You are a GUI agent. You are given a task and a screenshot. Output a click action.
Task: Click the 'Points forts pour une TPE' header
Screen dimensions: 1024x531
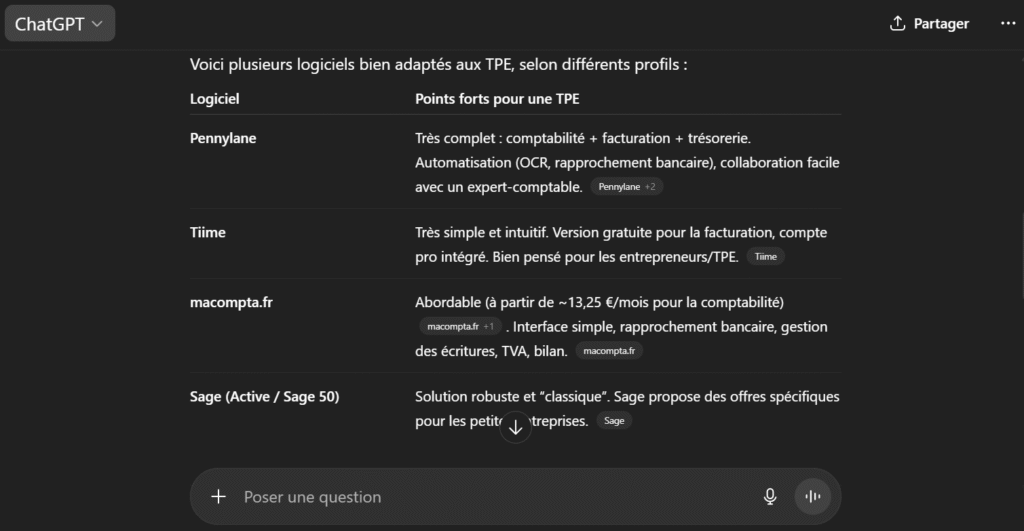(497, 99)
